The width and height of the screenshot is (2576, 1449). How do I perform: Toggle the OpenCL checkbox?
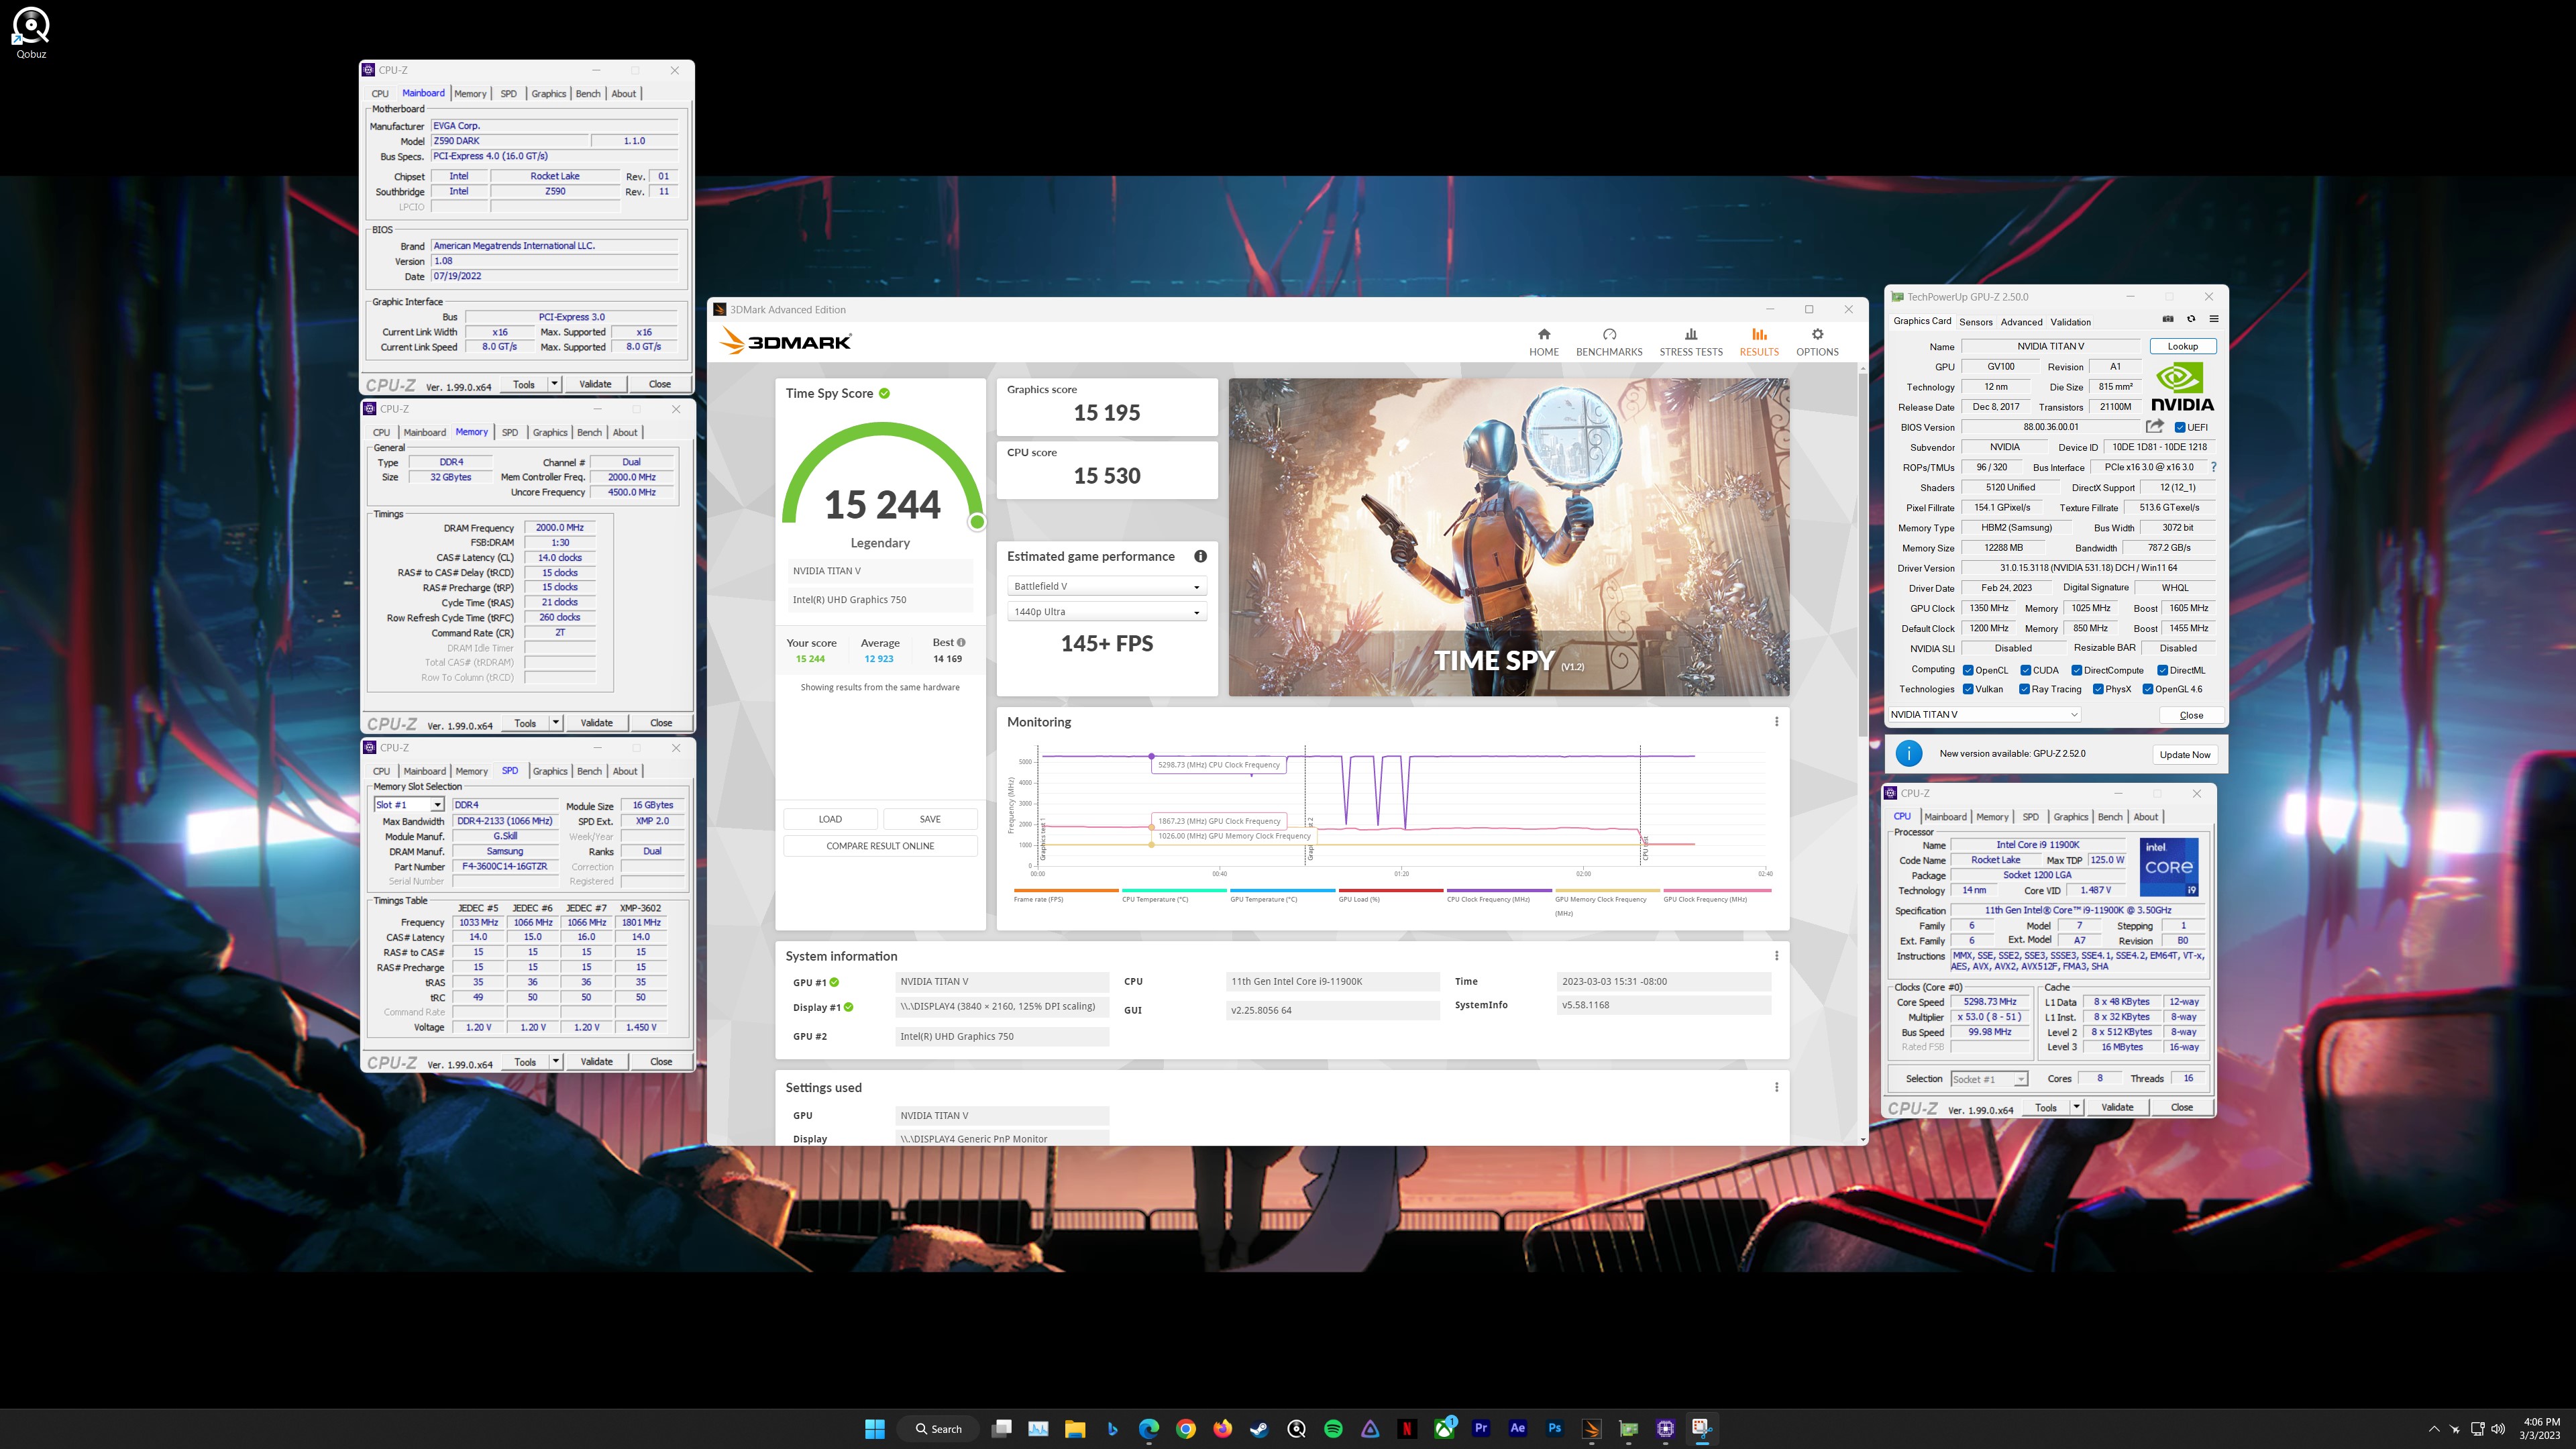(x=1968, y=670)
